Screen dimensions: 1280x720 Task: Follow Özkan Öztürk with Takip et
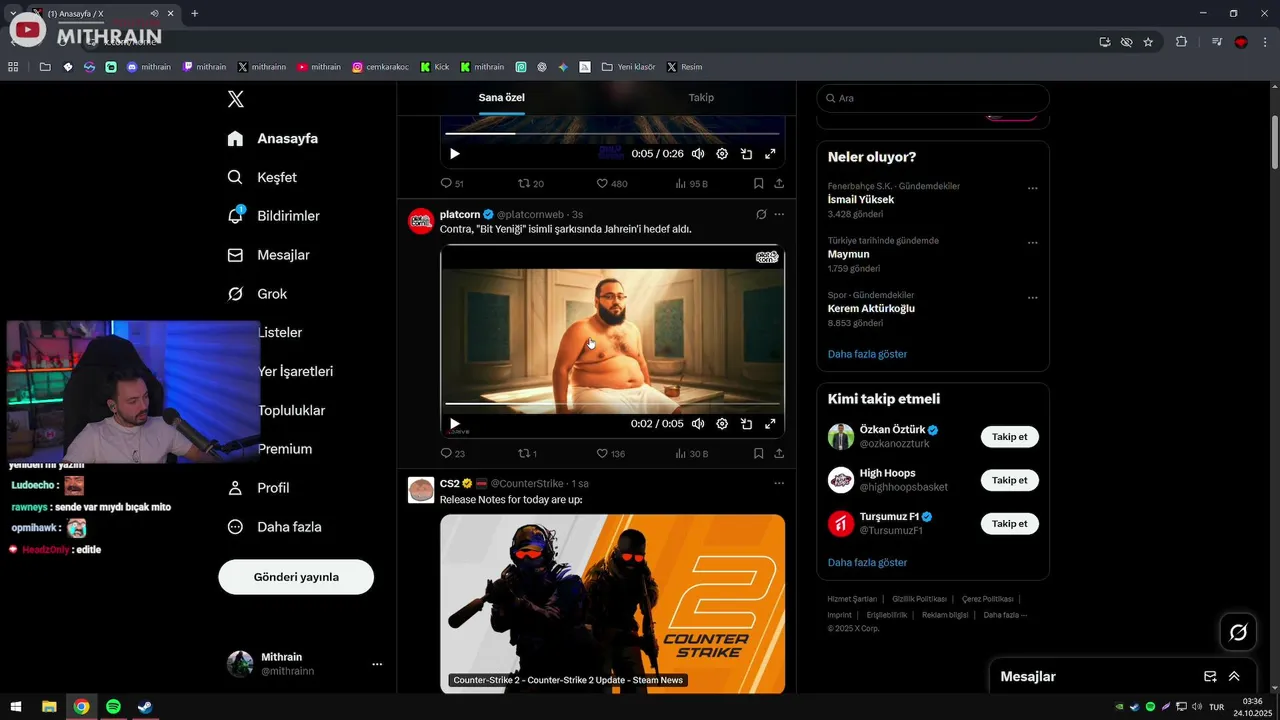(x=1010, y=437)
